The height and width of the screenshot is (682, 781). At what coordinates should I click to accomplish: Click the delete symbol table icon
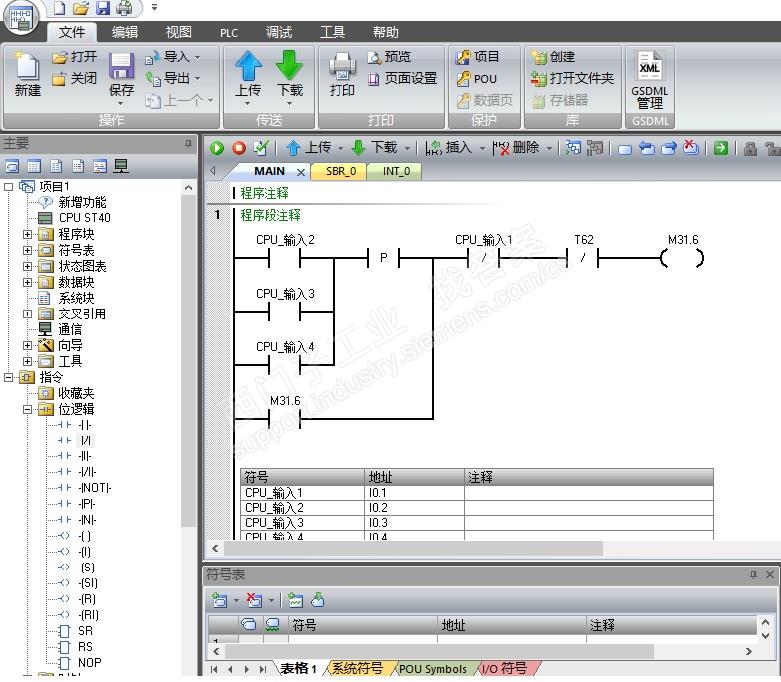click(x=254, y=600)
